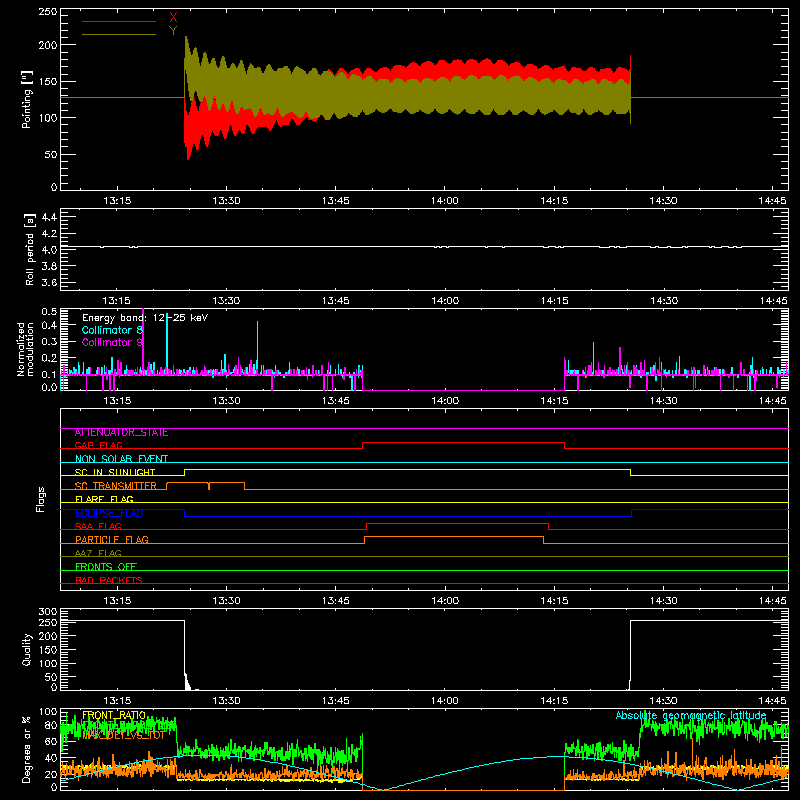Image resolution: width=800 pixels, height=800 pixels.
Task: Click the 0.3 tick on modulation axis
Action: coord(49,341)
